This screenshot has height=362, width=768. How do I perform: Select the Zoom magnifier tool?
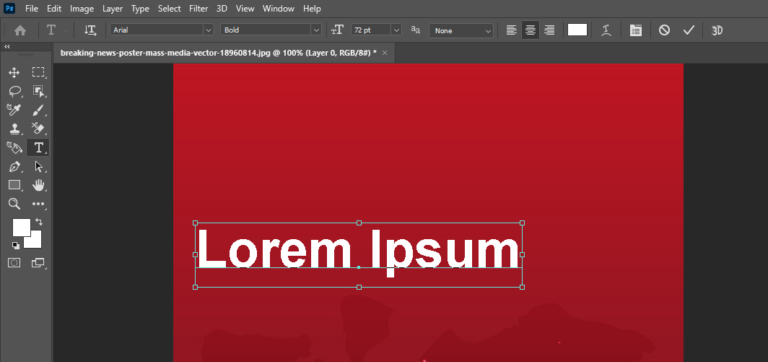pyautogui.click(x=14, y=204)
